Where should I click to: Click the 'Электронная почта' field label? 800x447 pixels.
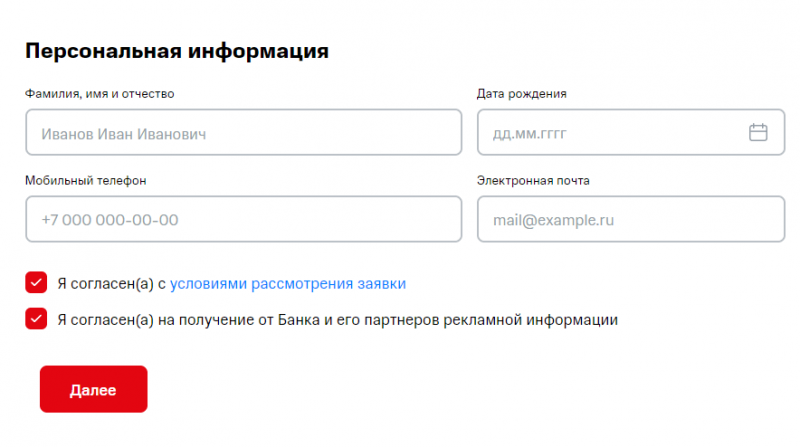point(533,181)
